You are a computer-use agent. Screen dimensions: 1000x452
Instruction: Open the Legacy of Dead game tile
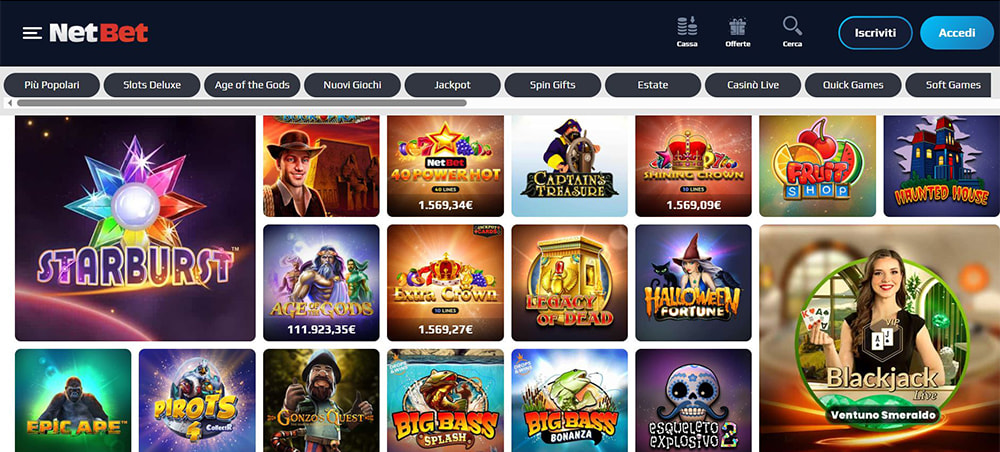570,282
